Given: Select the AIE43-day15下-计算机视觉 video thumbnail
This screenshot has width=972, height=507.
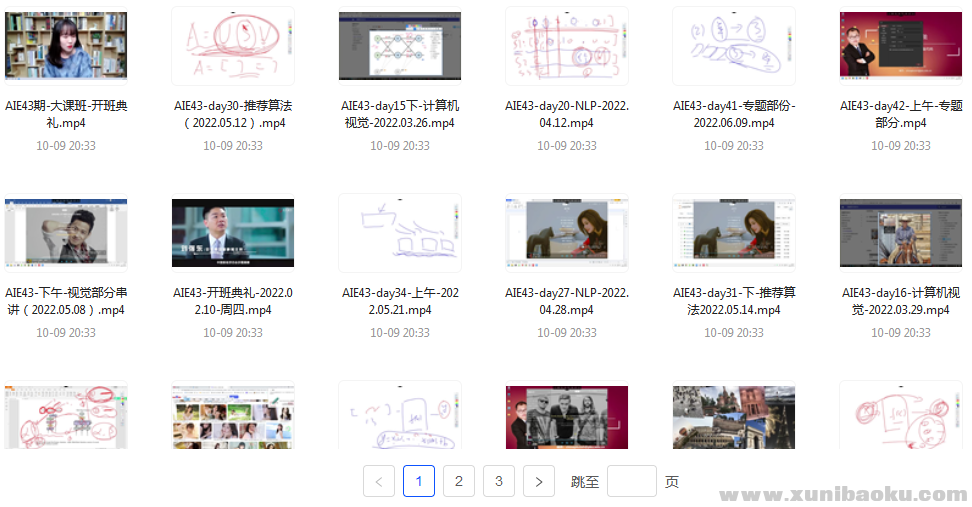Looking at the screenshot, I should [x=400, y=46].
